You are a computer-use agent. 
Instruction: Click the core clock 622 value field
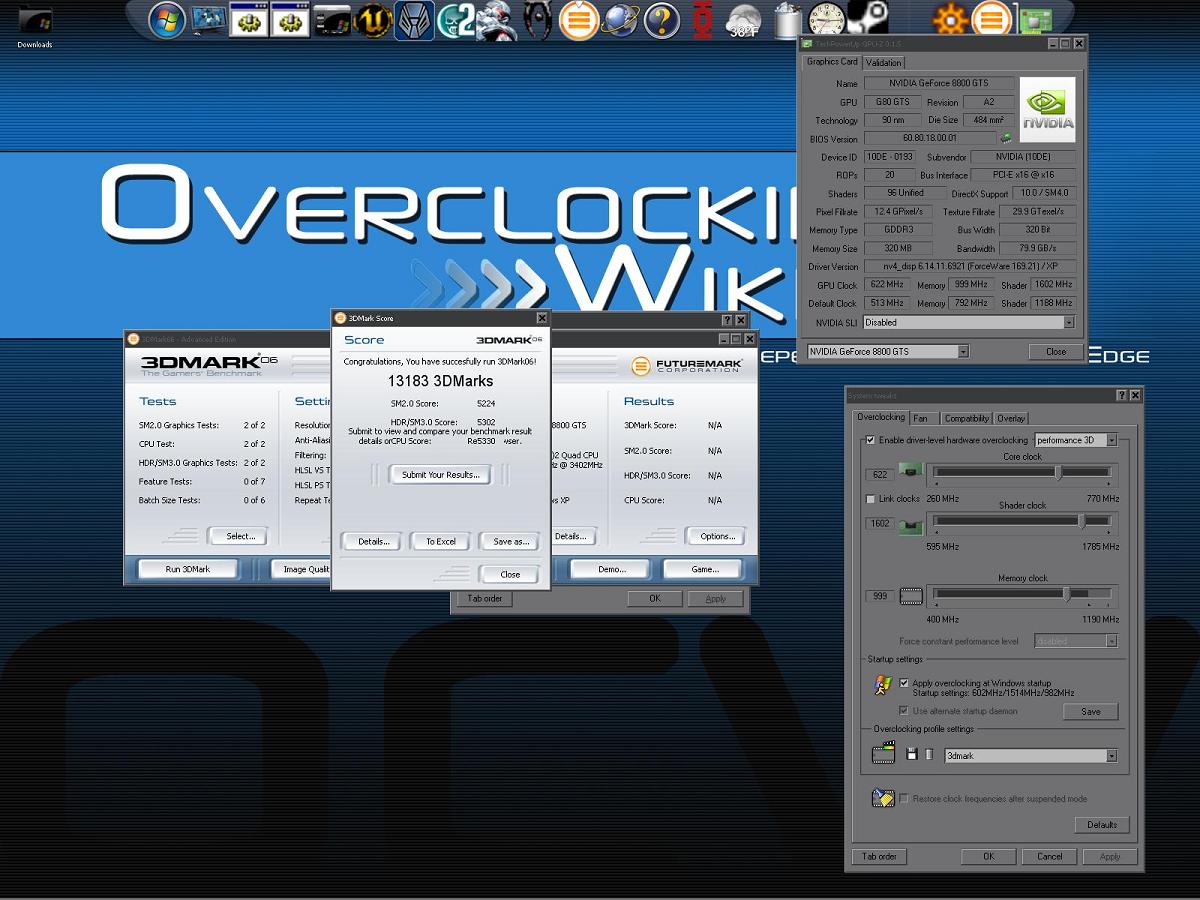pos(880,474)
